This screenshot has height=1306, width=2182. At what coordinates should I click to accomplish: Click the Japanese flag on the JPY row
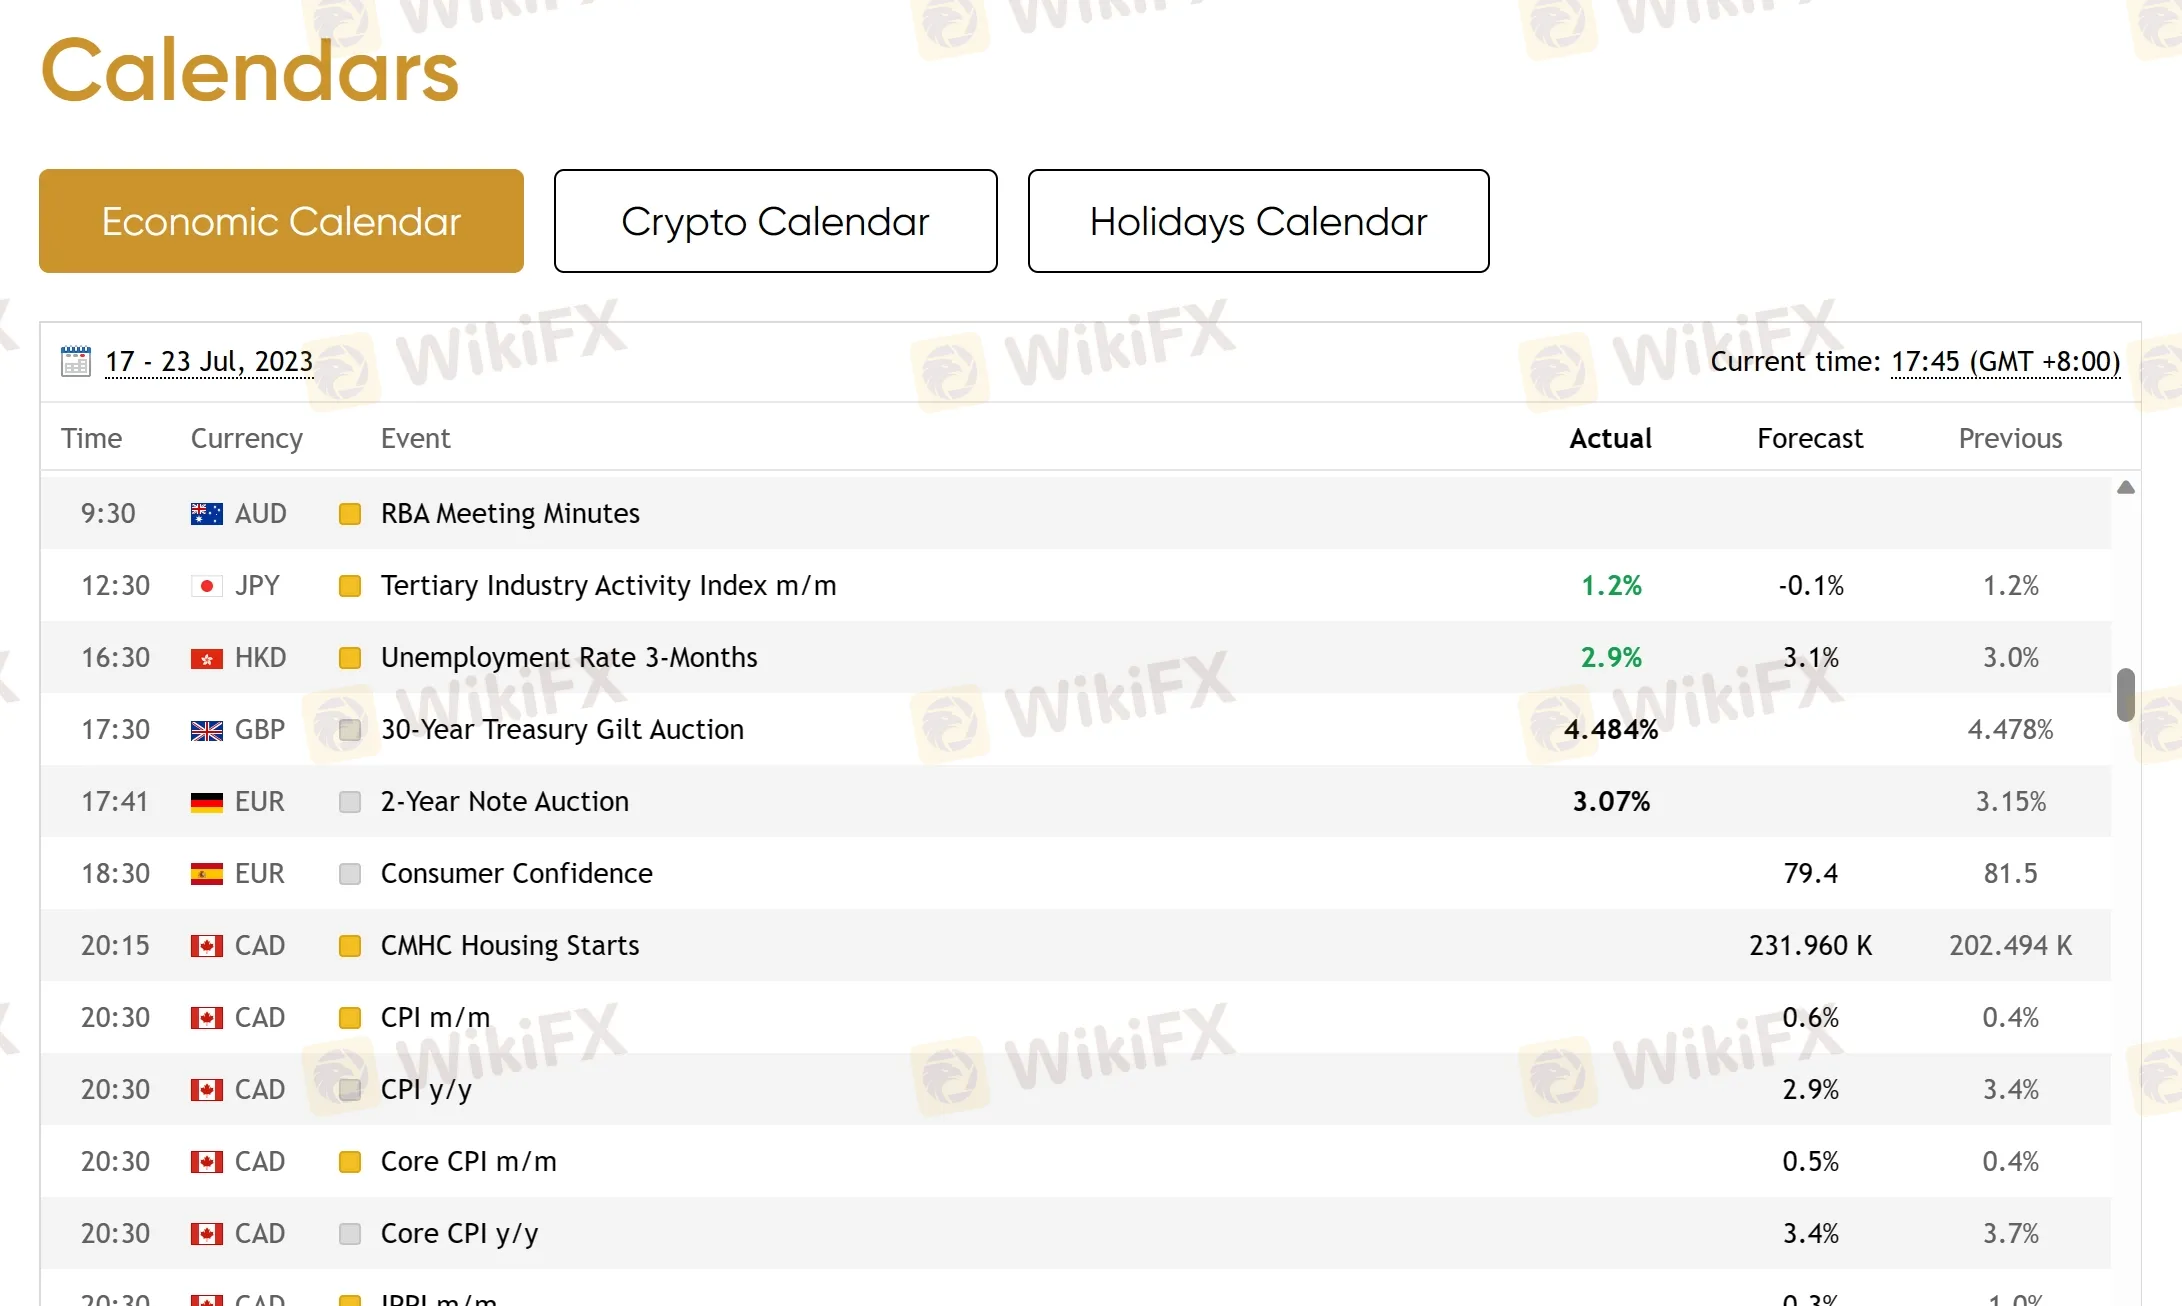tap(205, 585)
